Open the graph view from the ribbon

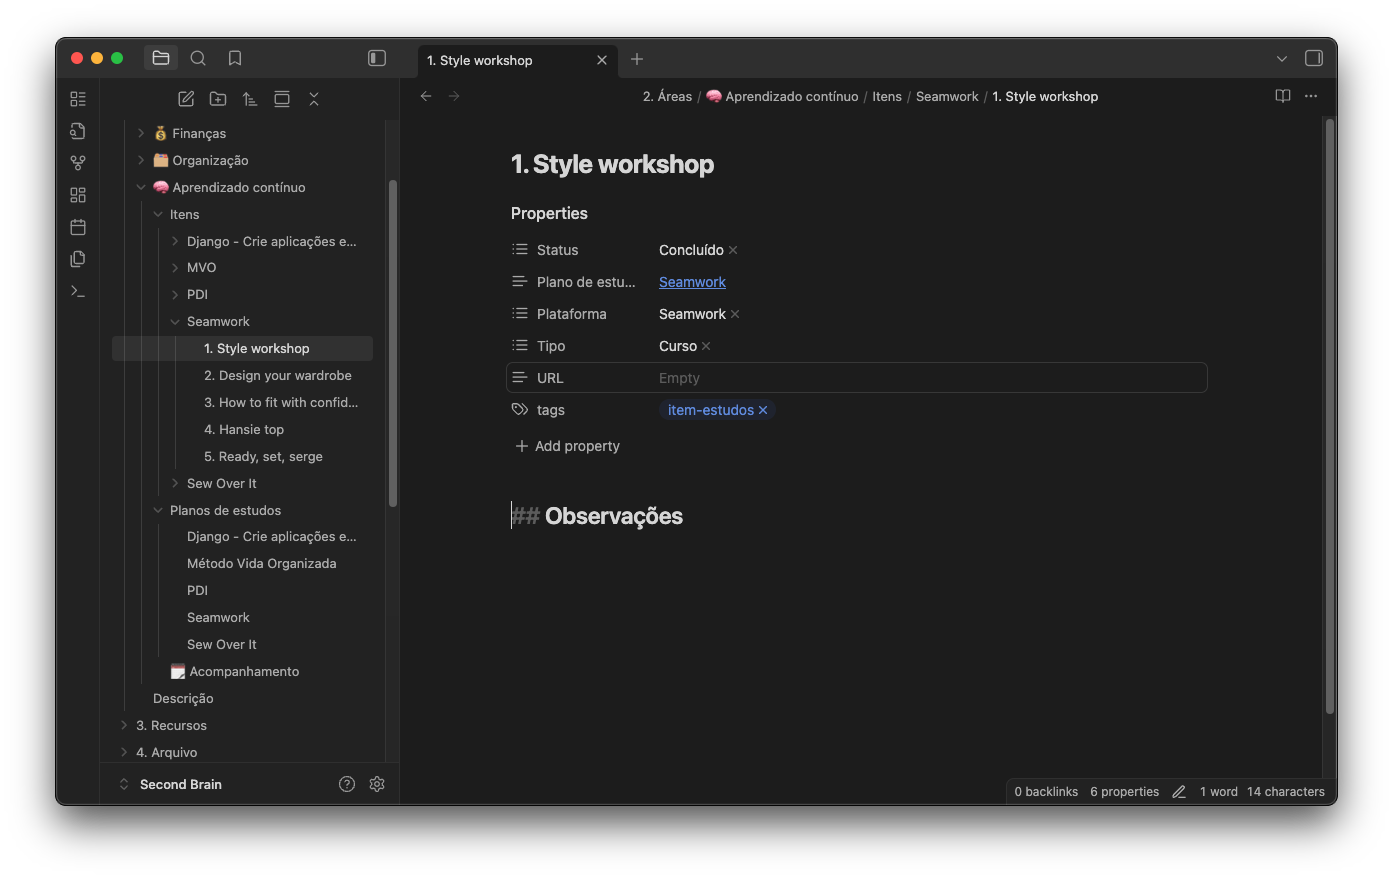coord(78,163)
